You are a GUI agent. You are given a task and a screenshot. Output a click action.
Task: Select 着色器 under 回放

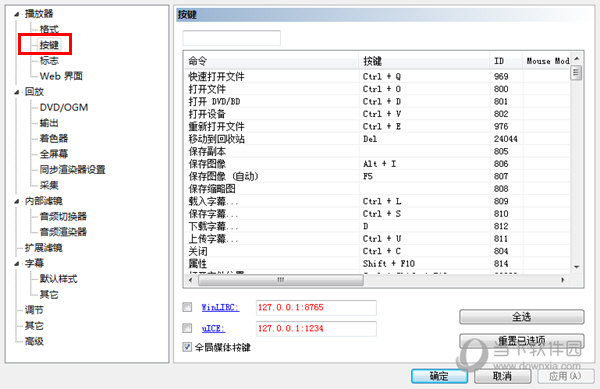pos(54,138)
